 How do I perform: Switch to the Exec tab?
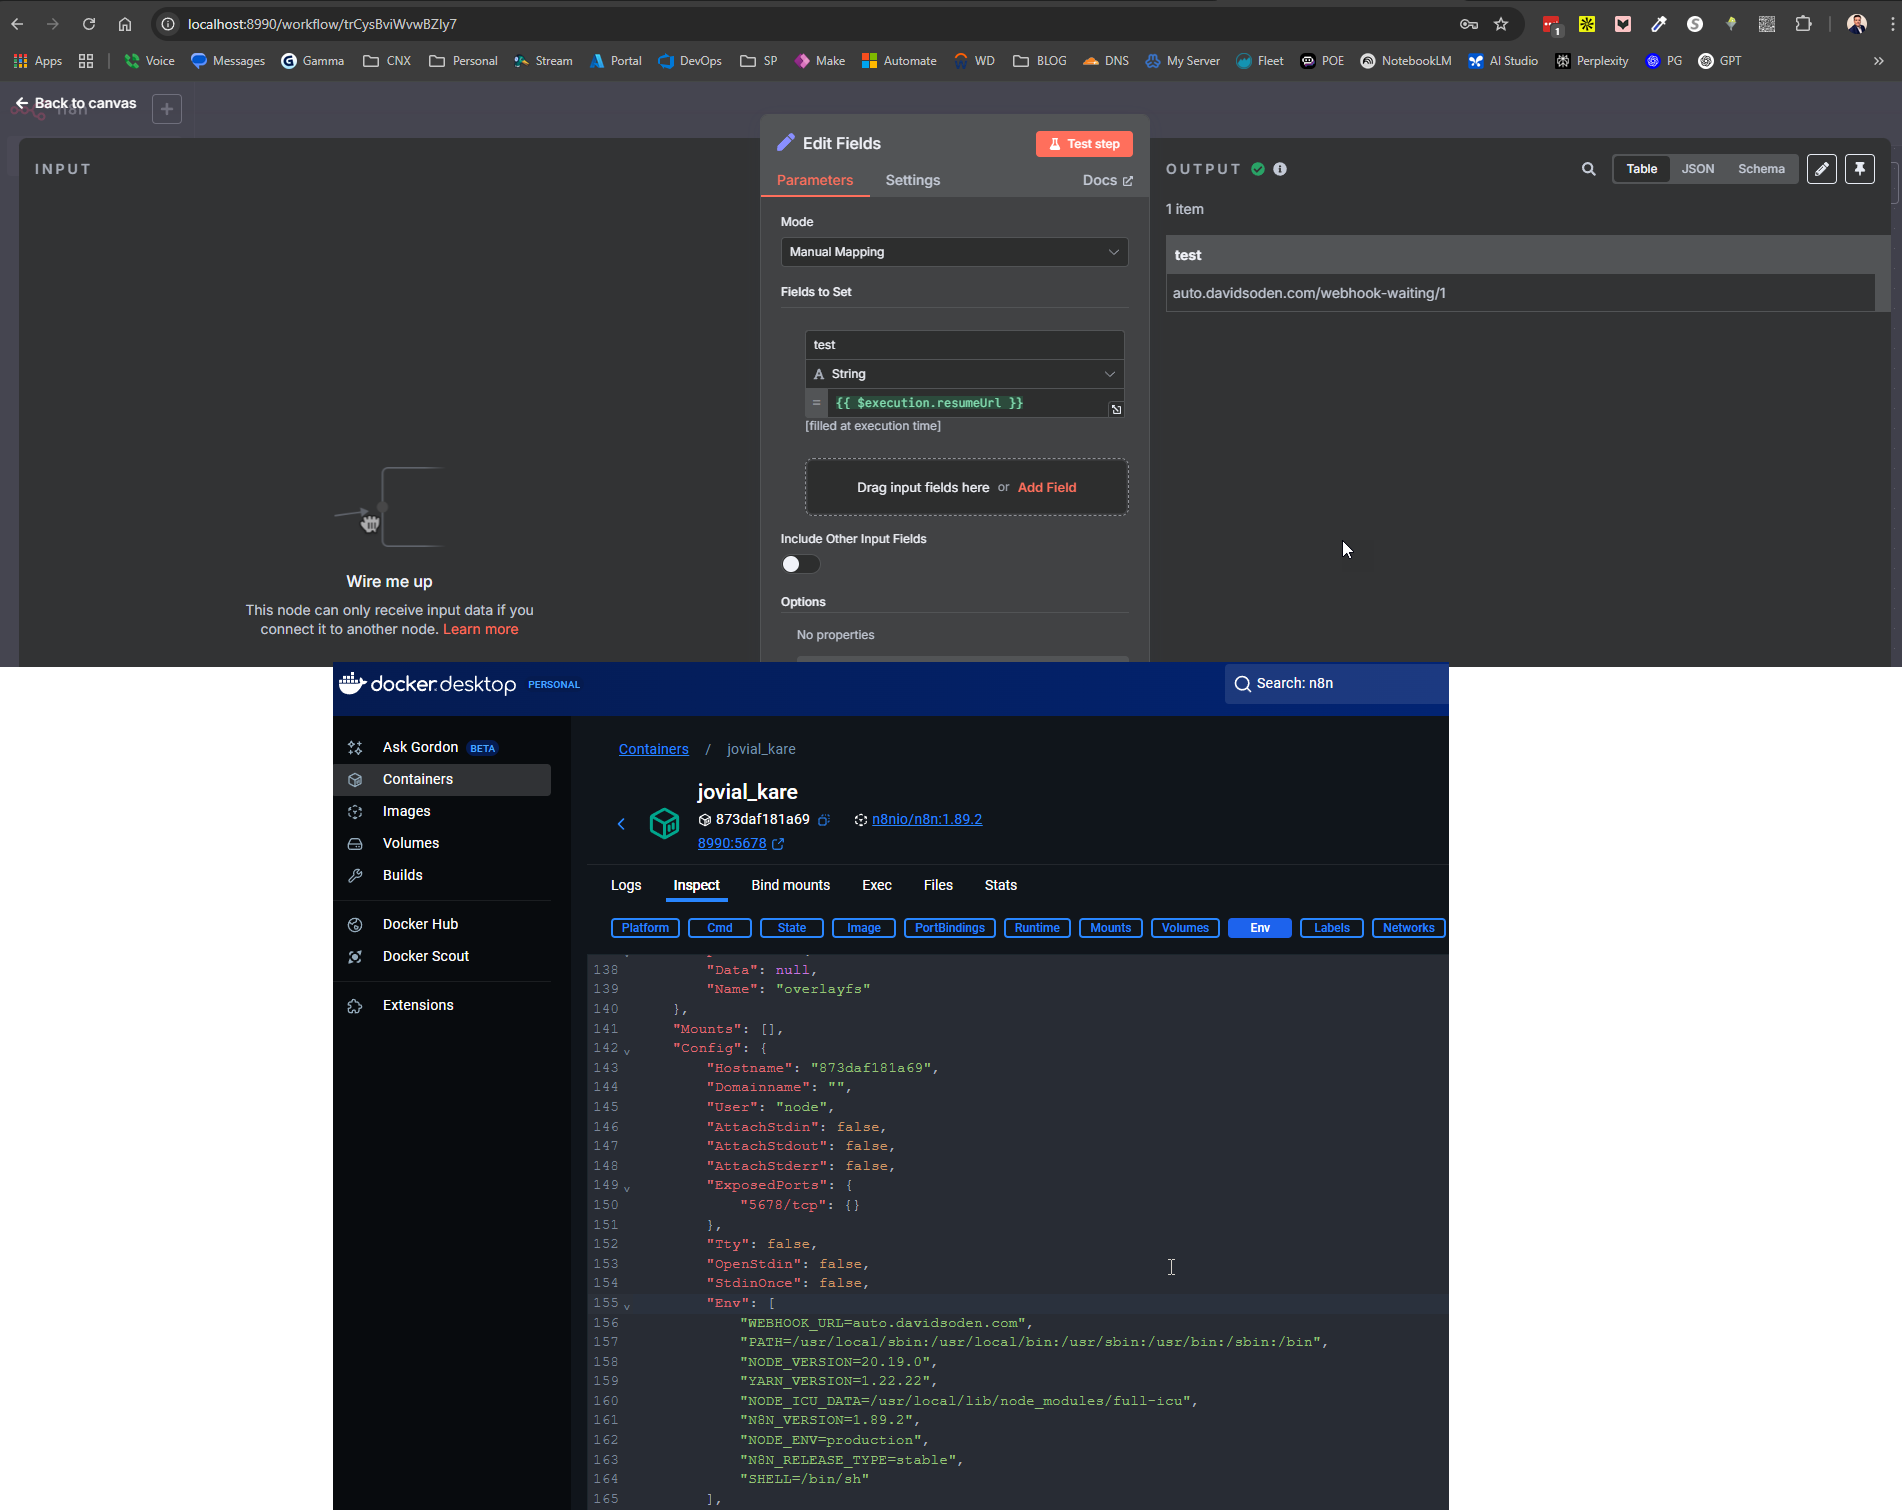[x=876, y=886]
